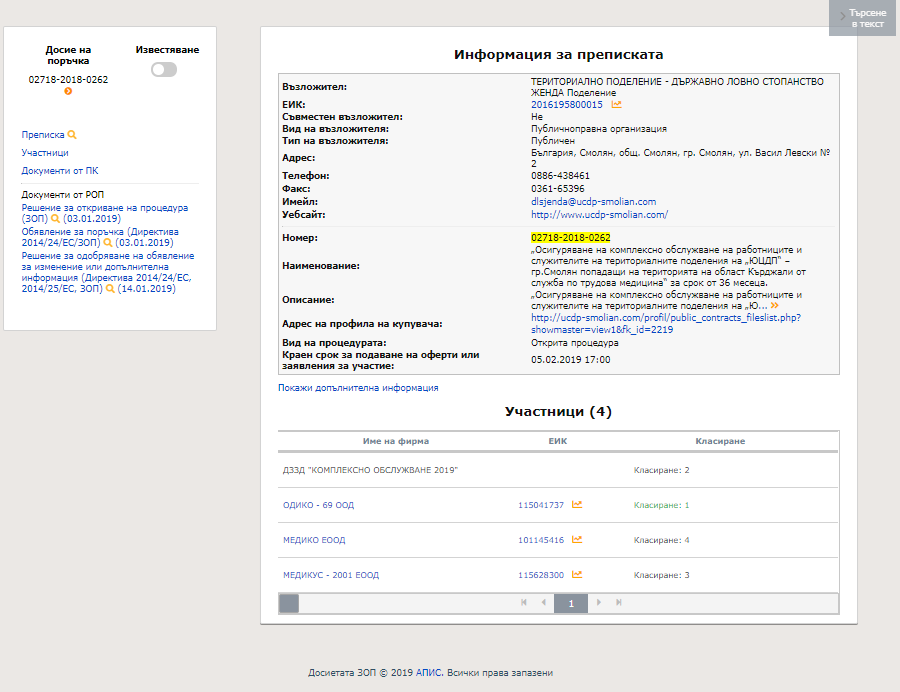Select page 1 in pagination
Screen dimensions: 900x692
pos(570,603)
